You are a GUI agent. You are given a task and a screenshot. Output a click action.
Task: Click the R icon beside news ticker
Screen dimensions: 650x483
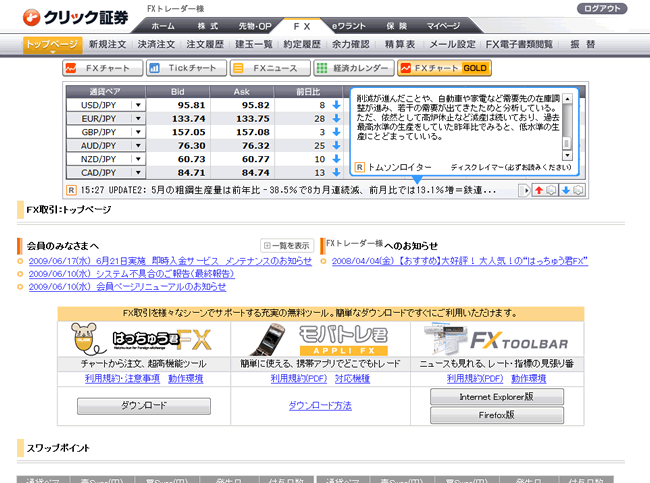pyautogui.click(x=71, y=190)
